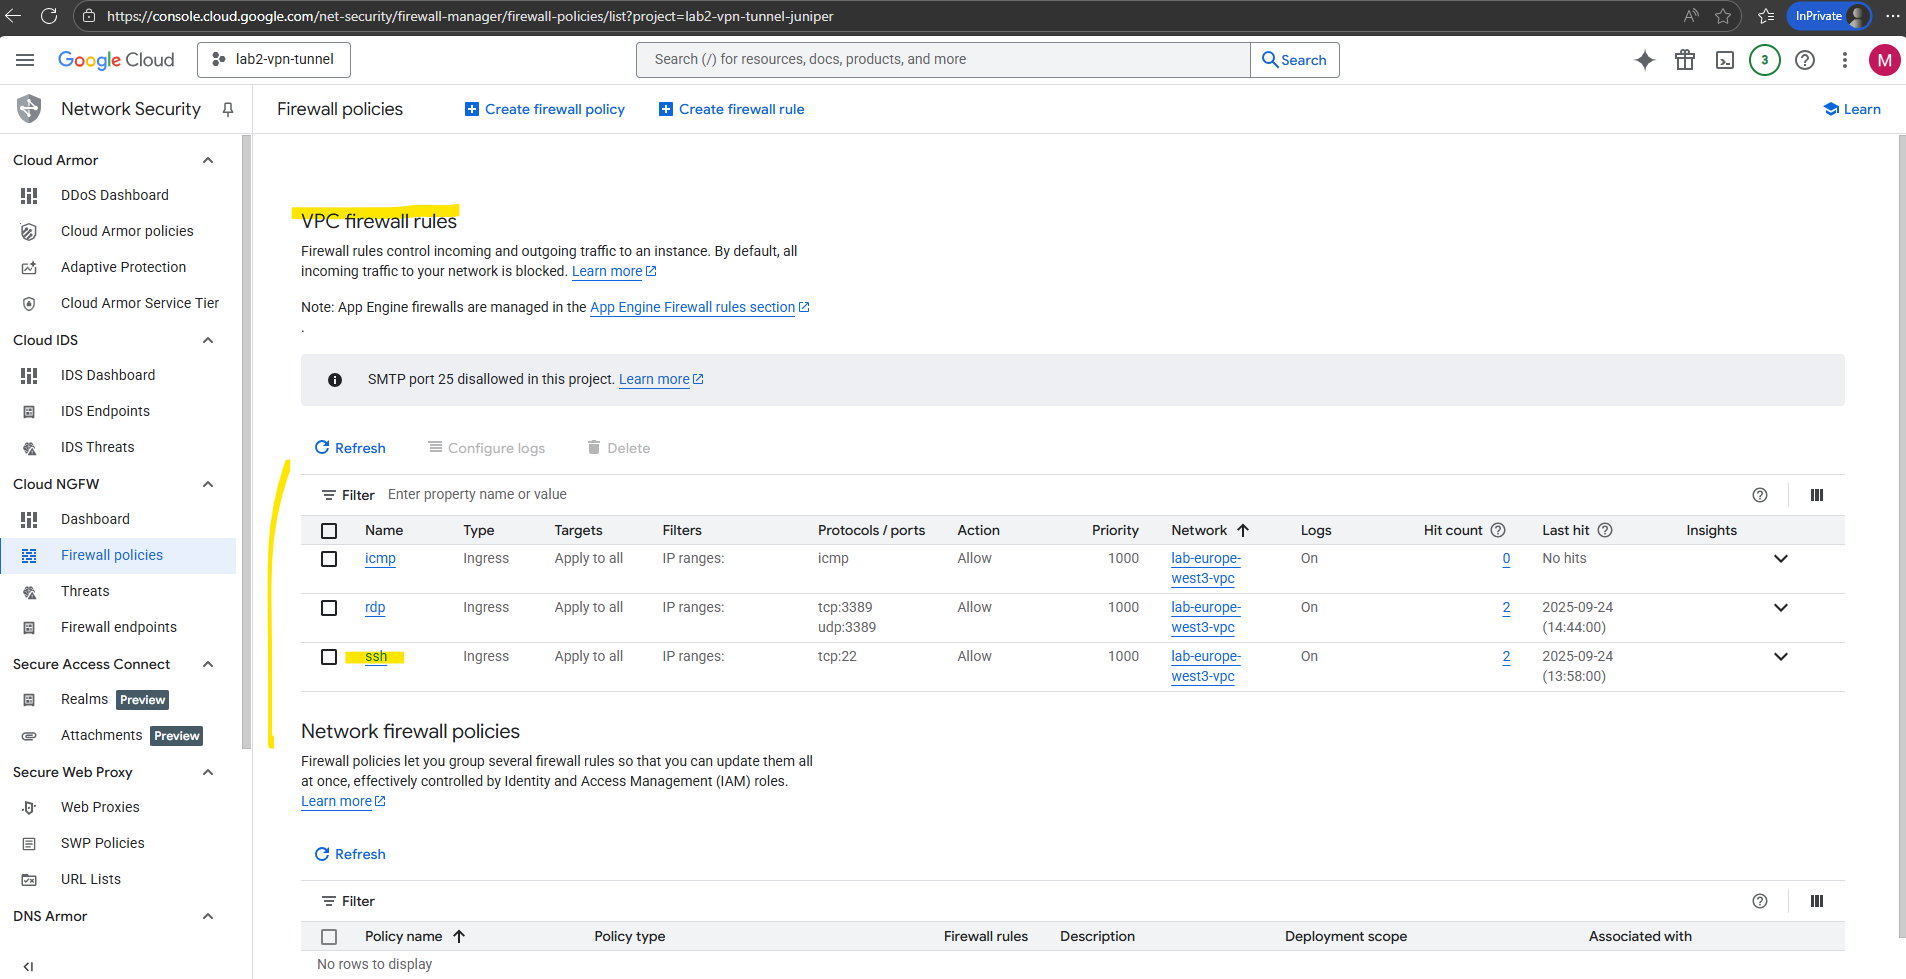
Task: Open the user account avatar M
Action: [1885, 60]
